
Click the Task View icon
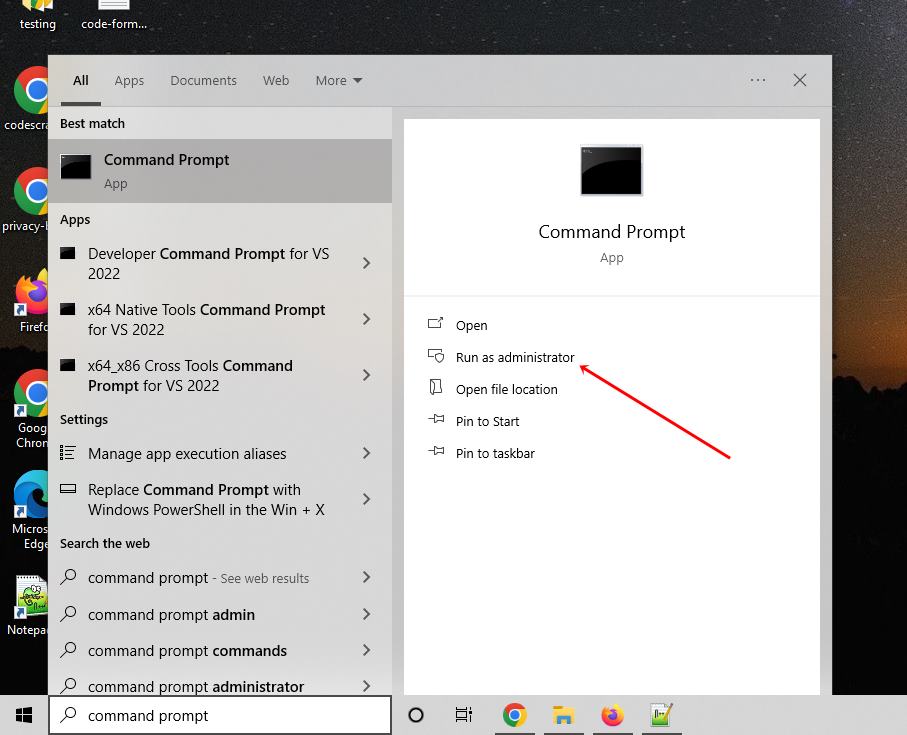(463, 716)
